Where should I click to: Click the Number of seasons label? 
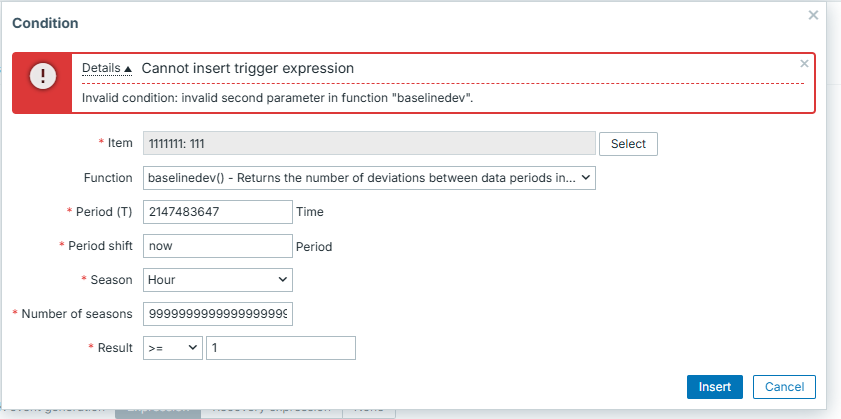[x=76, y=314]
